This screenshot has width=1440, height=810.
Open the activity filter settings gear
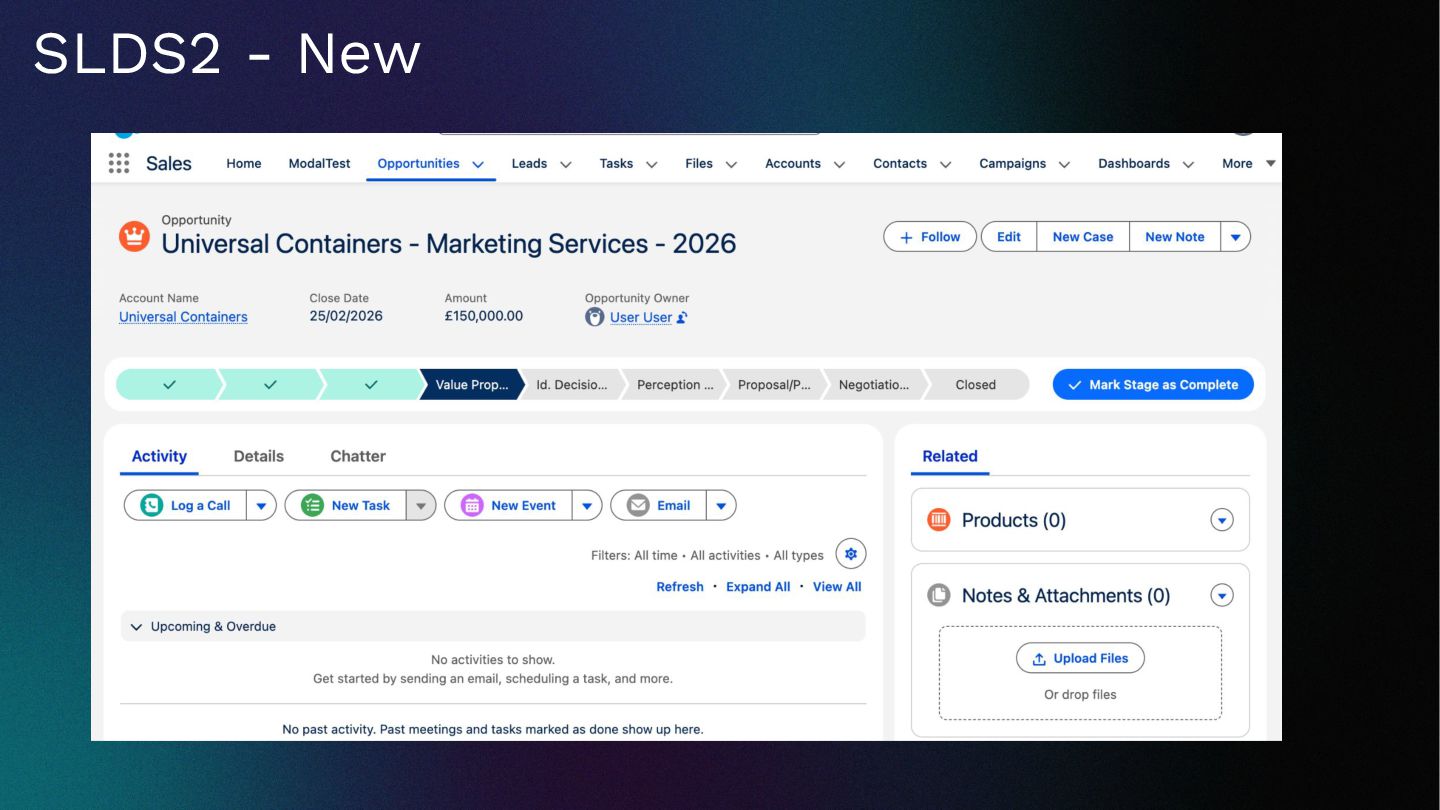pyautogui.click(x=851, y=554)
